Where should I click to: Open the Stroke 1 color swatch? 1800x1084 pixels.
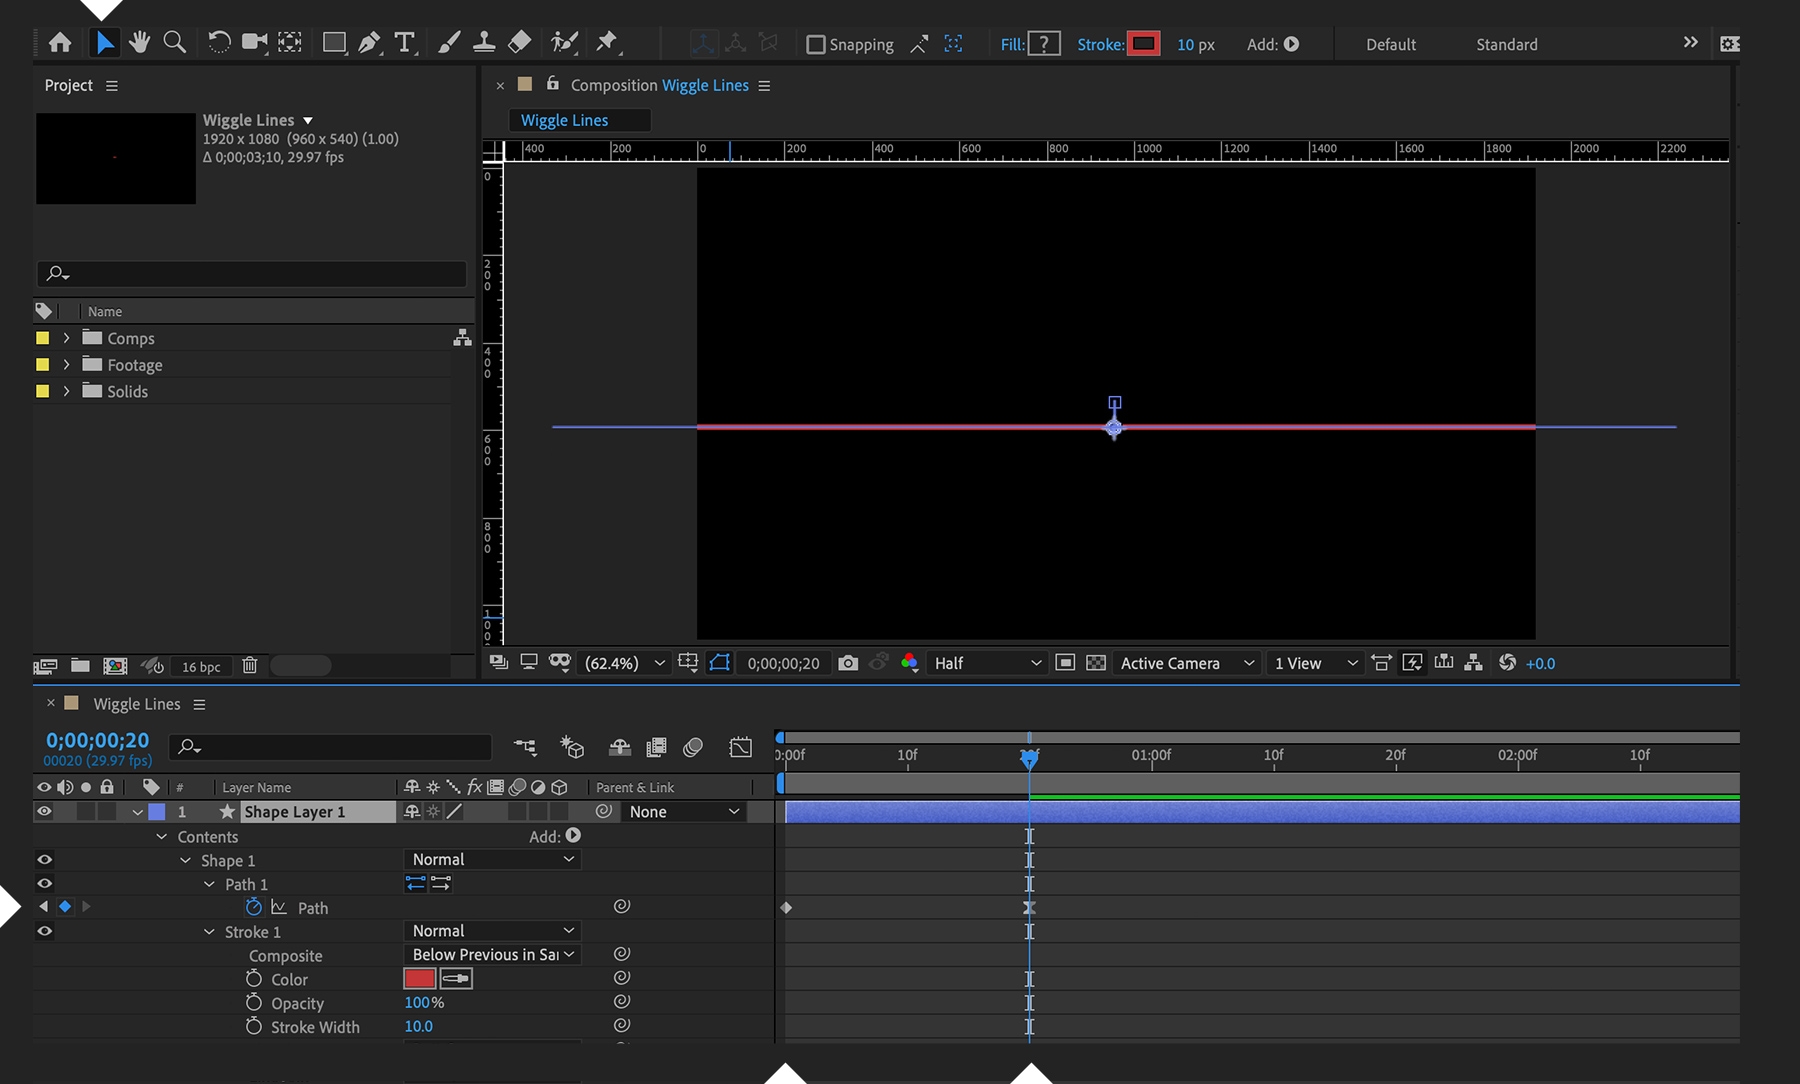419,979
